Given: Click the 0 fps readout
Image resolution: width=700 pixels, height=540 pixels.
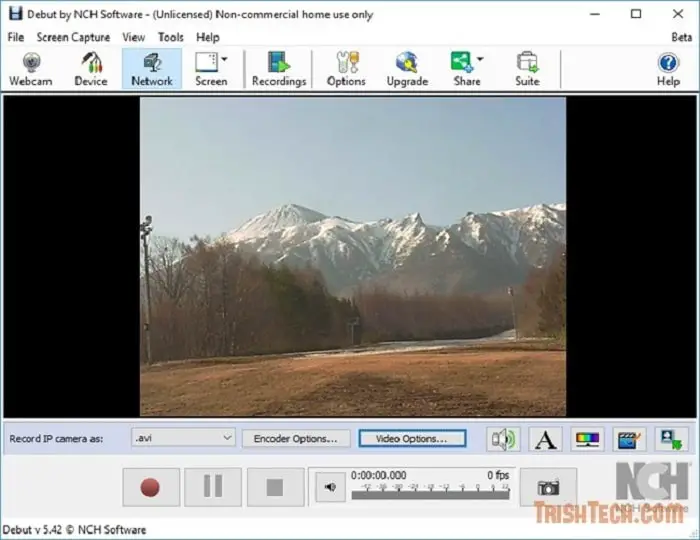Looking at the screenshot, I should click(x=498, y=475).
